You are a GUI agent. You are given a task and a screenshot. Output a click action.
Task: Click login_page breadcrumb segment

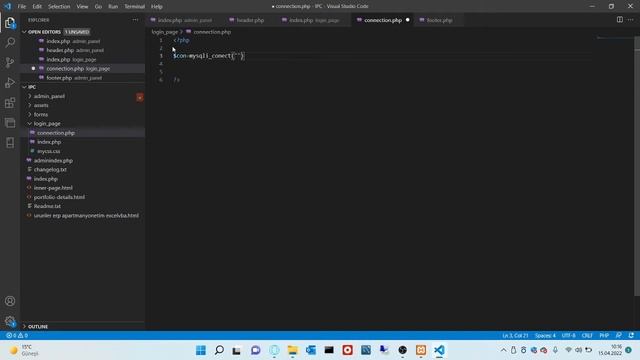(165, 32)
